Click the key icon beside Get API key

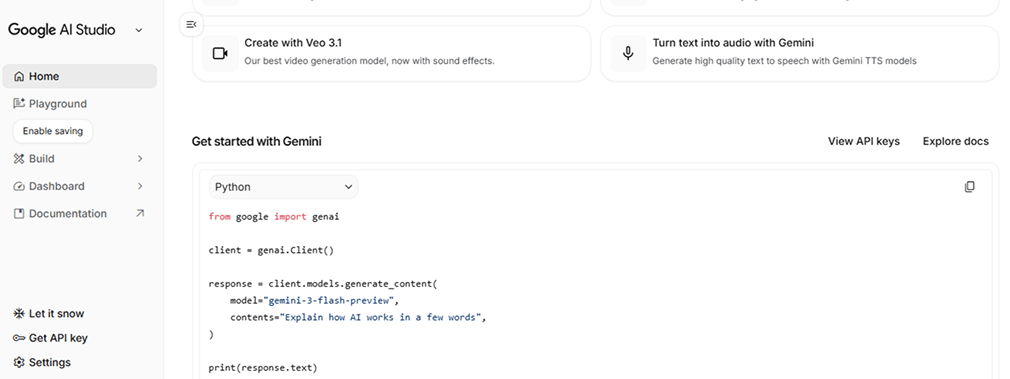(x=19, y=338)
